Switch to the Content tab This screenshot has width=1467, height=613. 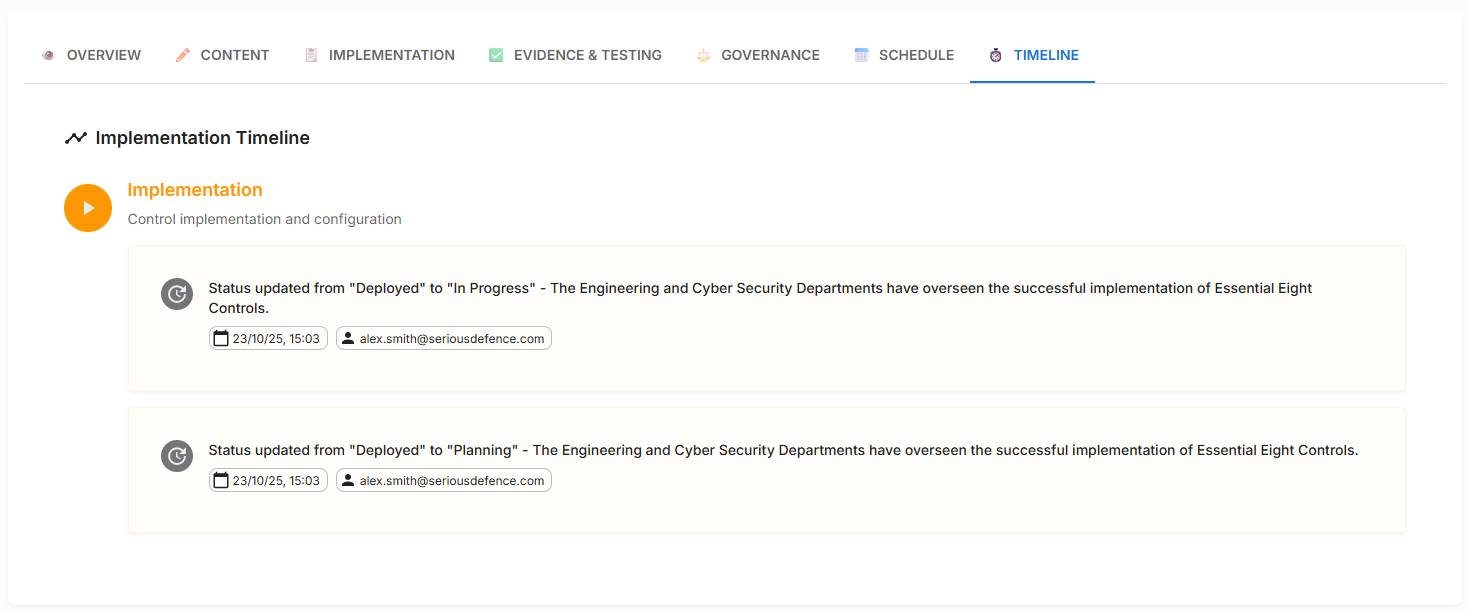tap(222, 55)
